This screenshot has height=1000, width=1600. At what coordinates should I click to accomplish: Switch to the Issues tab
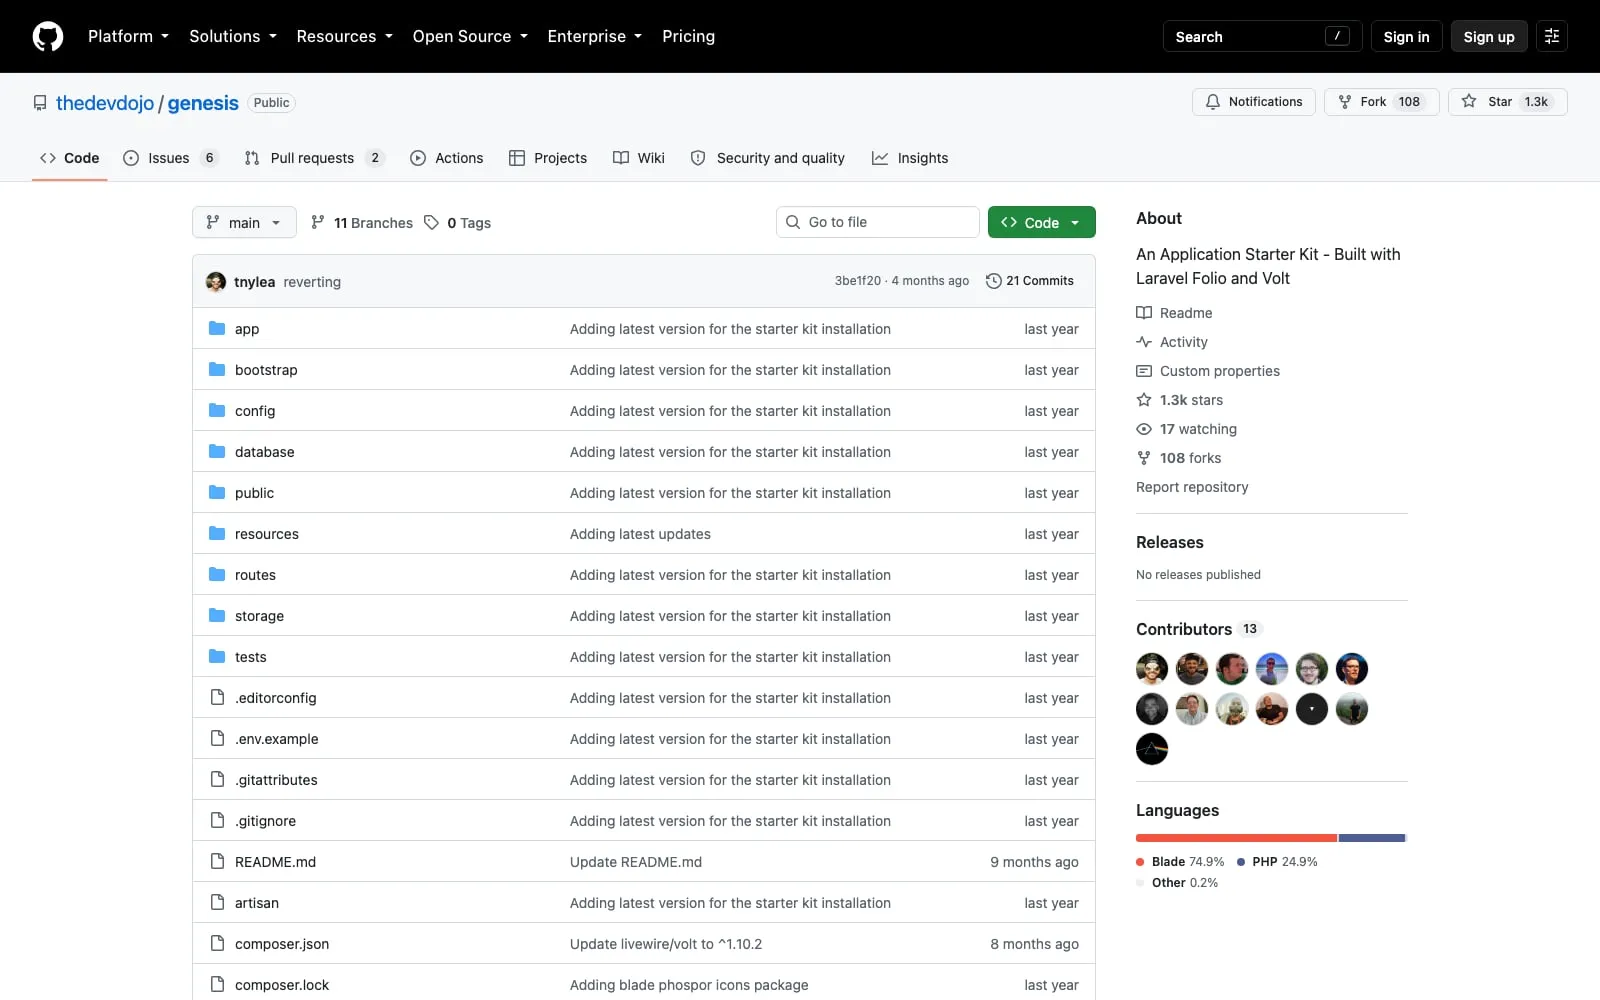tap(170, 158)
